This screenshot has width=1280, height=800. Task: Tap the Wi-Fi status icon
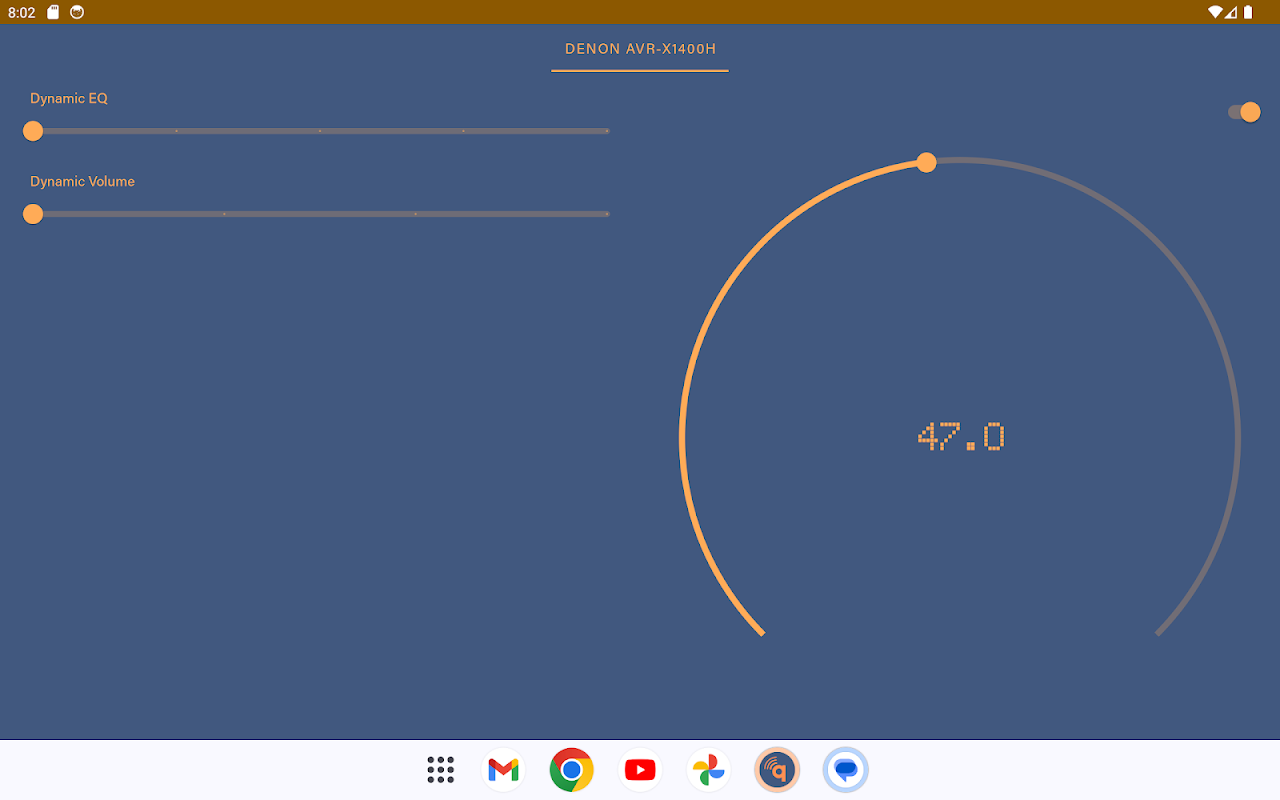[1215, 12]
